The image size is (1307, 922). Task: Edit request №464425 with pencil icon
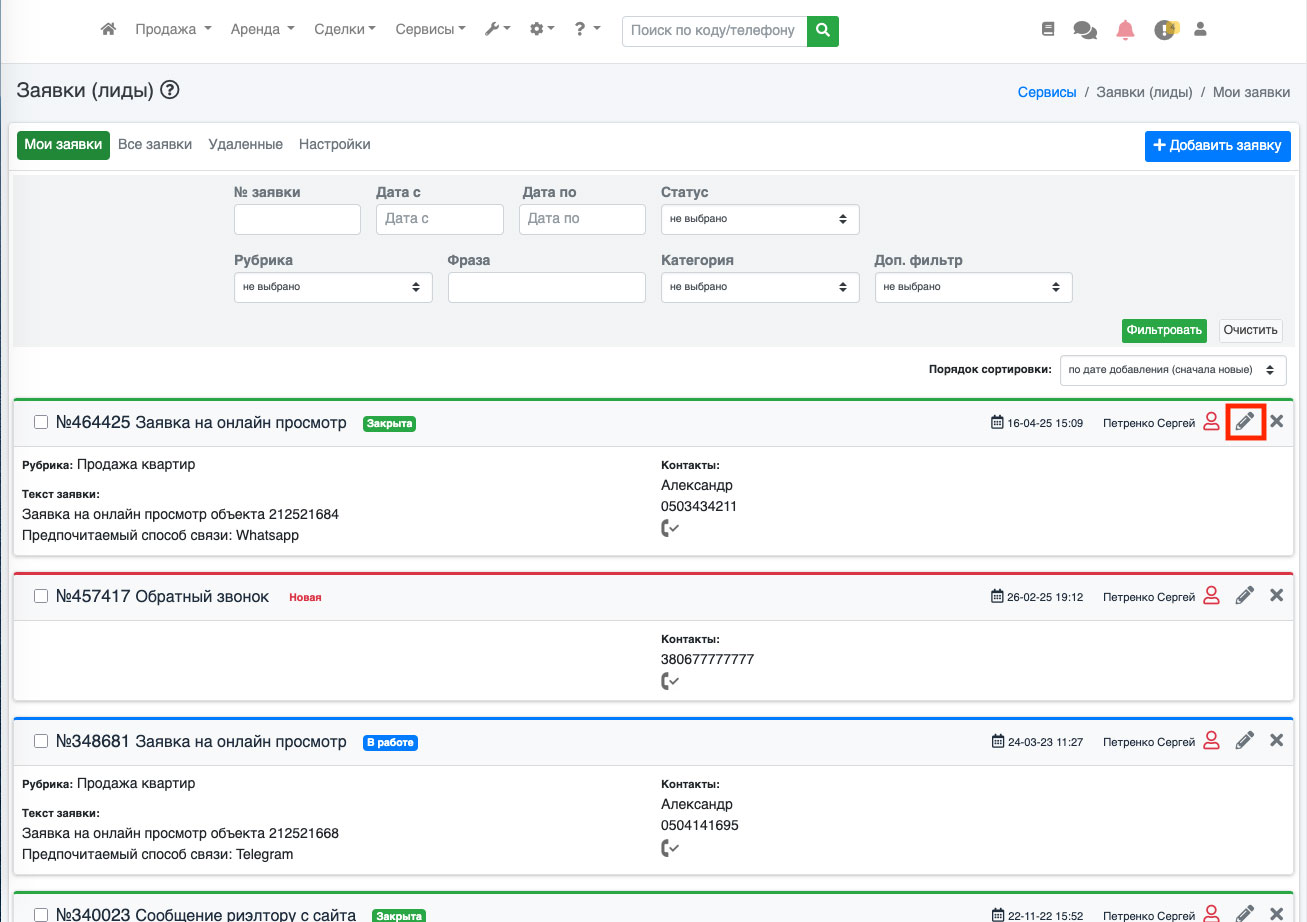(x=1245, y=422)
